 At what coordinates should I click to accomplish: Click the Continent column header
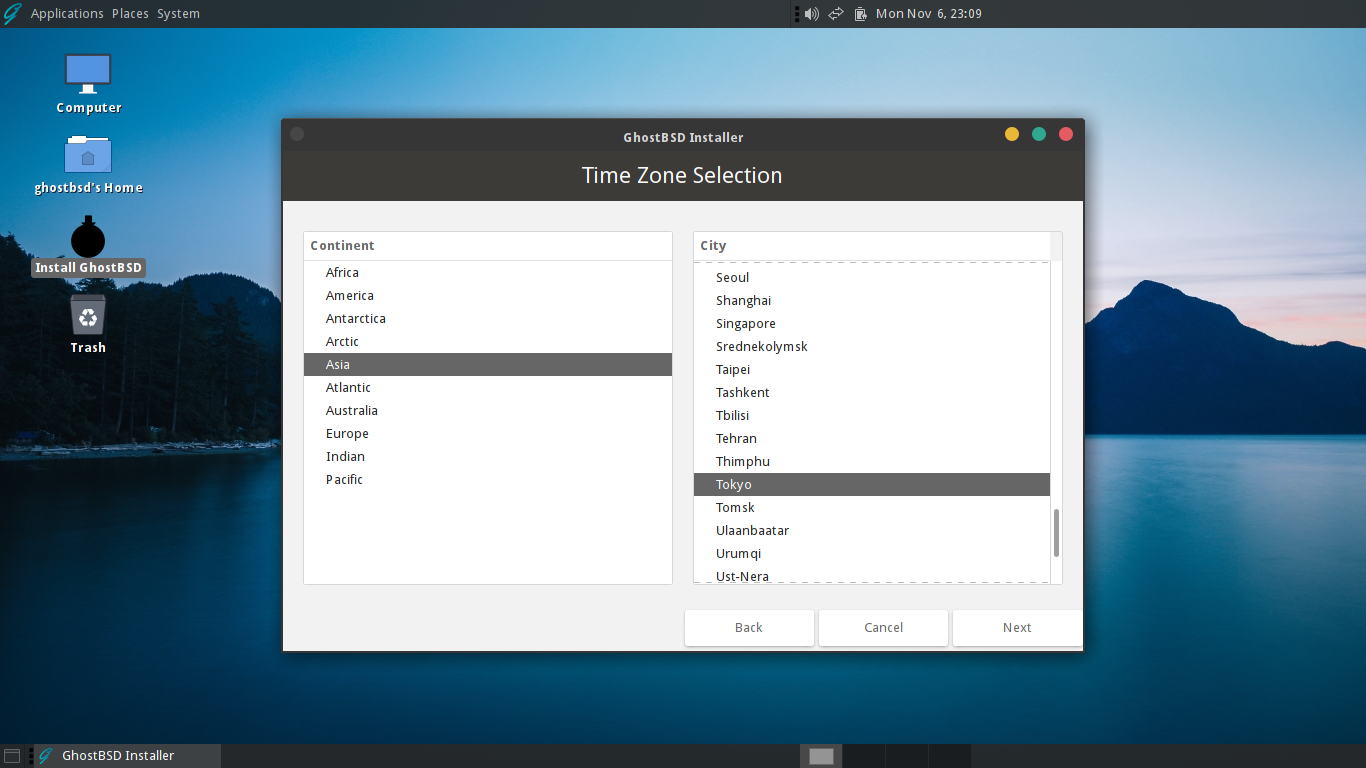488,246
